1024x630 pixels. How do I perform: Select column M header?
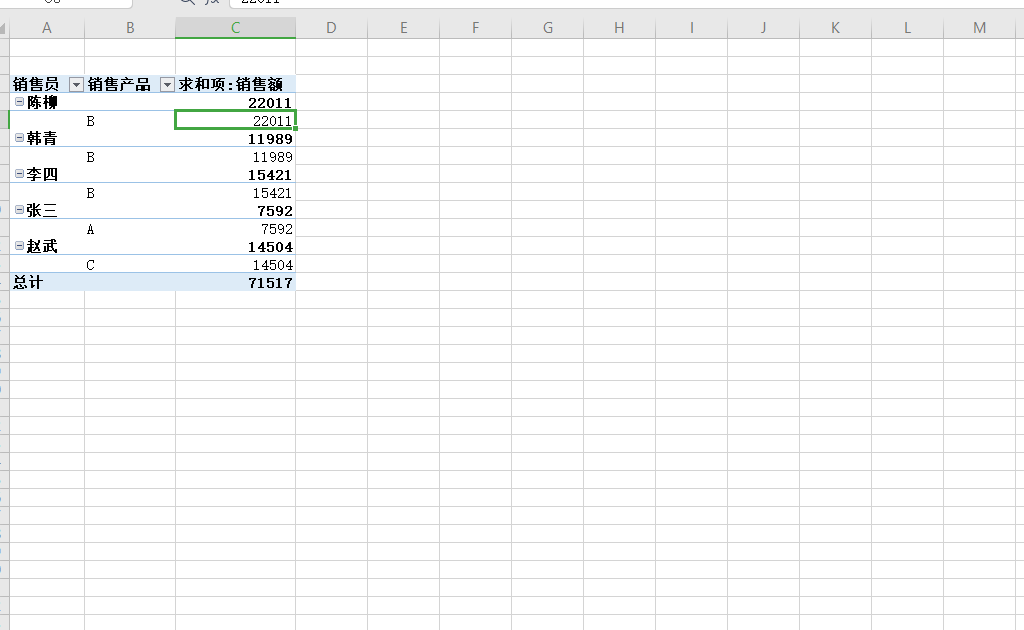pos(979,28)
